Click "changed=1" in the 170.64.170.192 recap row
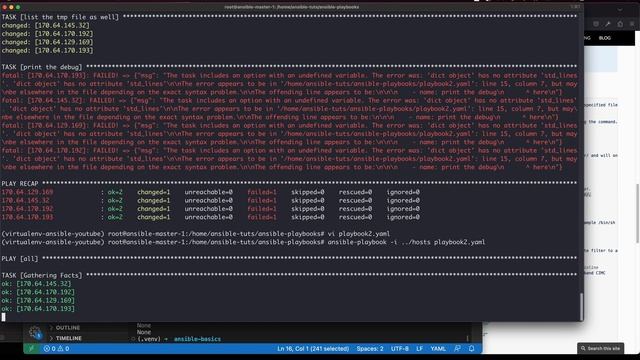This screenshot has width=640, height=360. pos(153,209)
